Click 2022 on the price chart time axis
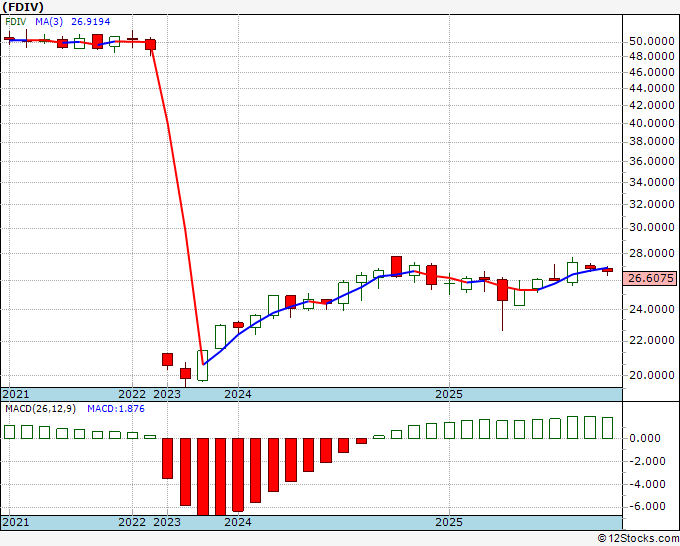The image size is (680, 546). pos(132,394)
